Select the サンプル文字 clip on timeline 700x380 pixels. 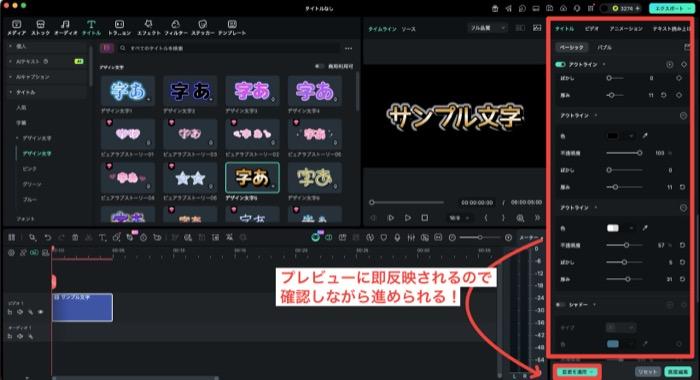[x=82, y=307]
